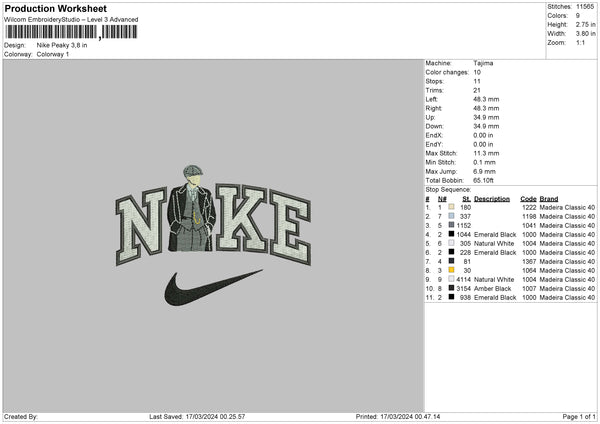Click the 'Created By:' footer label

click(21, 417)
